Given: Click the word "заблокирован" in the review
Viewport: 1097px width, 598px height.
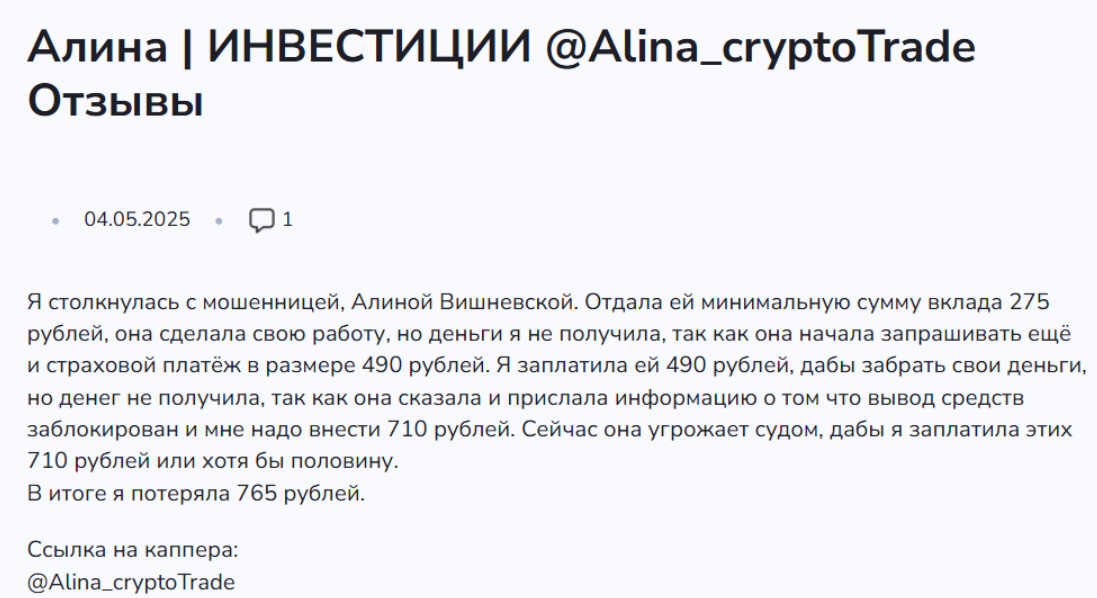Looking at the screenshot, I should click(x=96, y=430).
